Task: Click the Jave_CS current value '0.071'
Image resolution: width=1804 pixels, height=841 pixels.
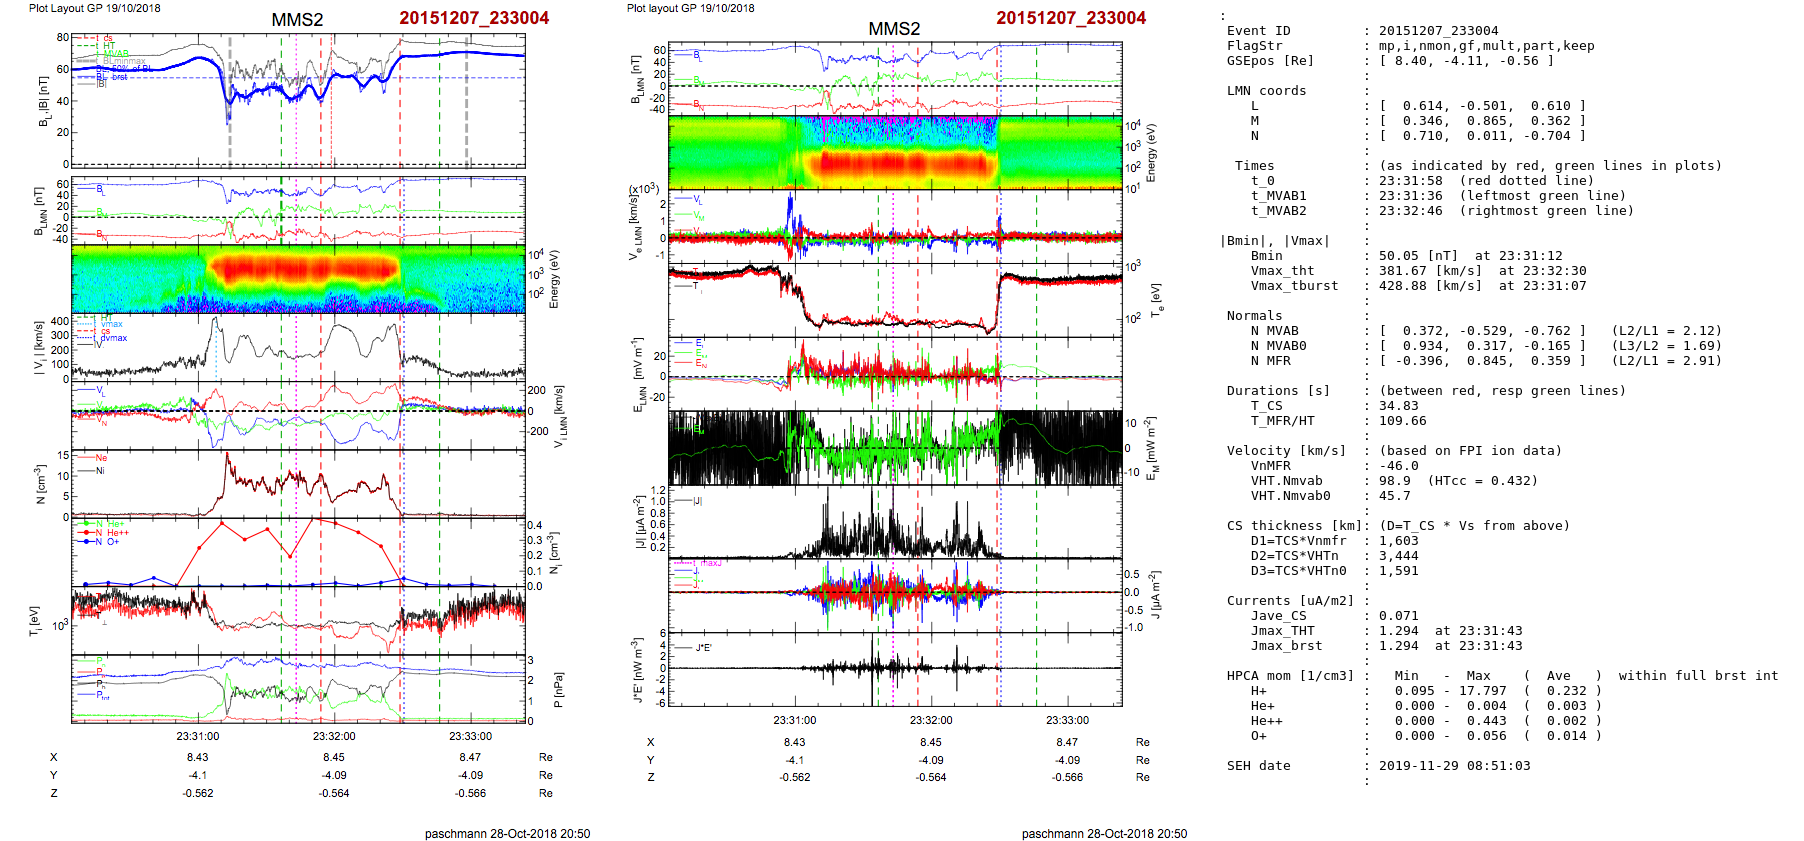Action: (x=1398, y=616)
